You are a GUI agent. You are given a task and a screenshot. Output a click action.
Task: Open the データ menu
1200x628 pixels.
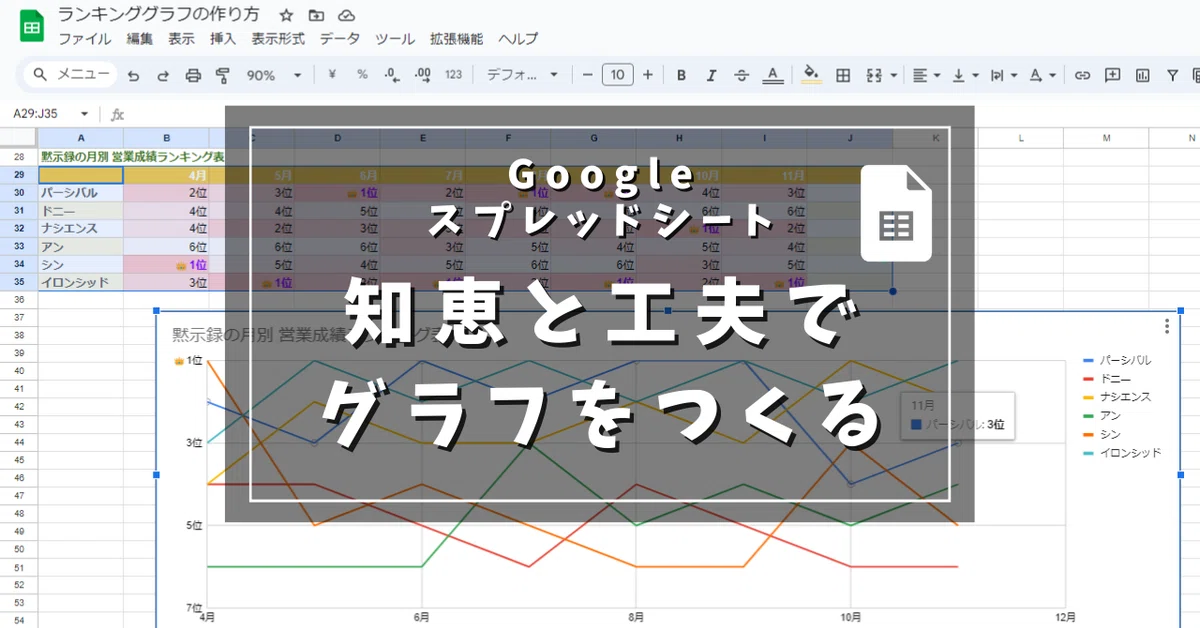pos(340,39)
